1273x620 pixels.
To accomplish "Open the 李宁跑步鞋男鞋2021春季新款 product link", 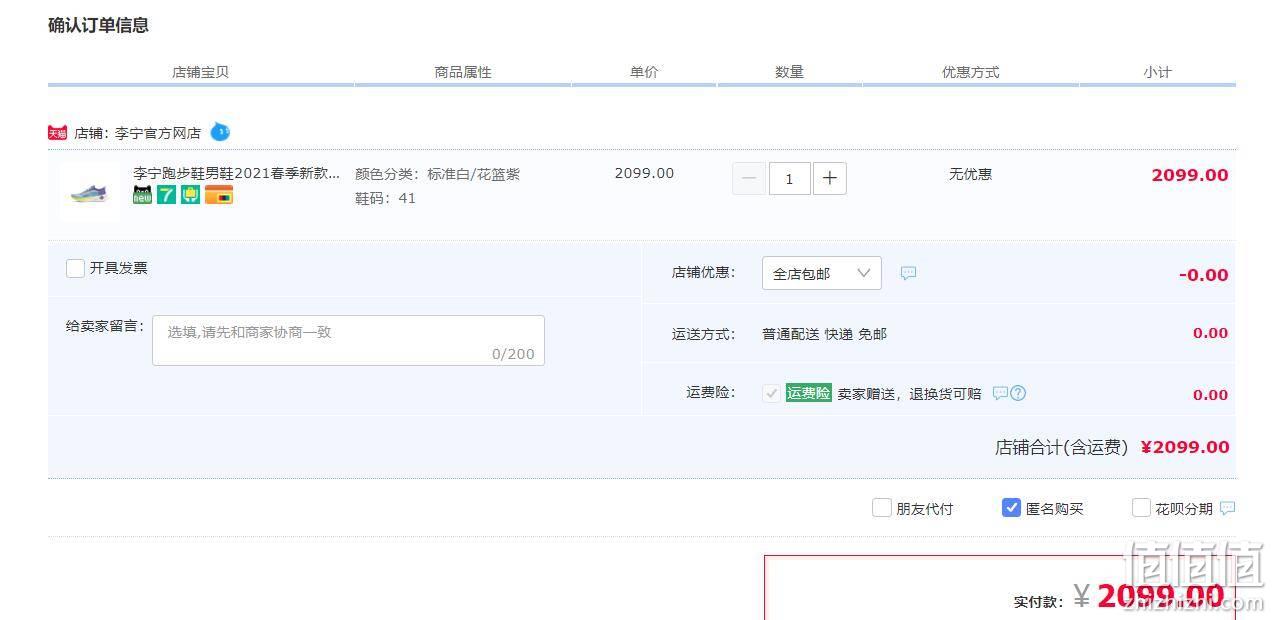I will [237, 173].
